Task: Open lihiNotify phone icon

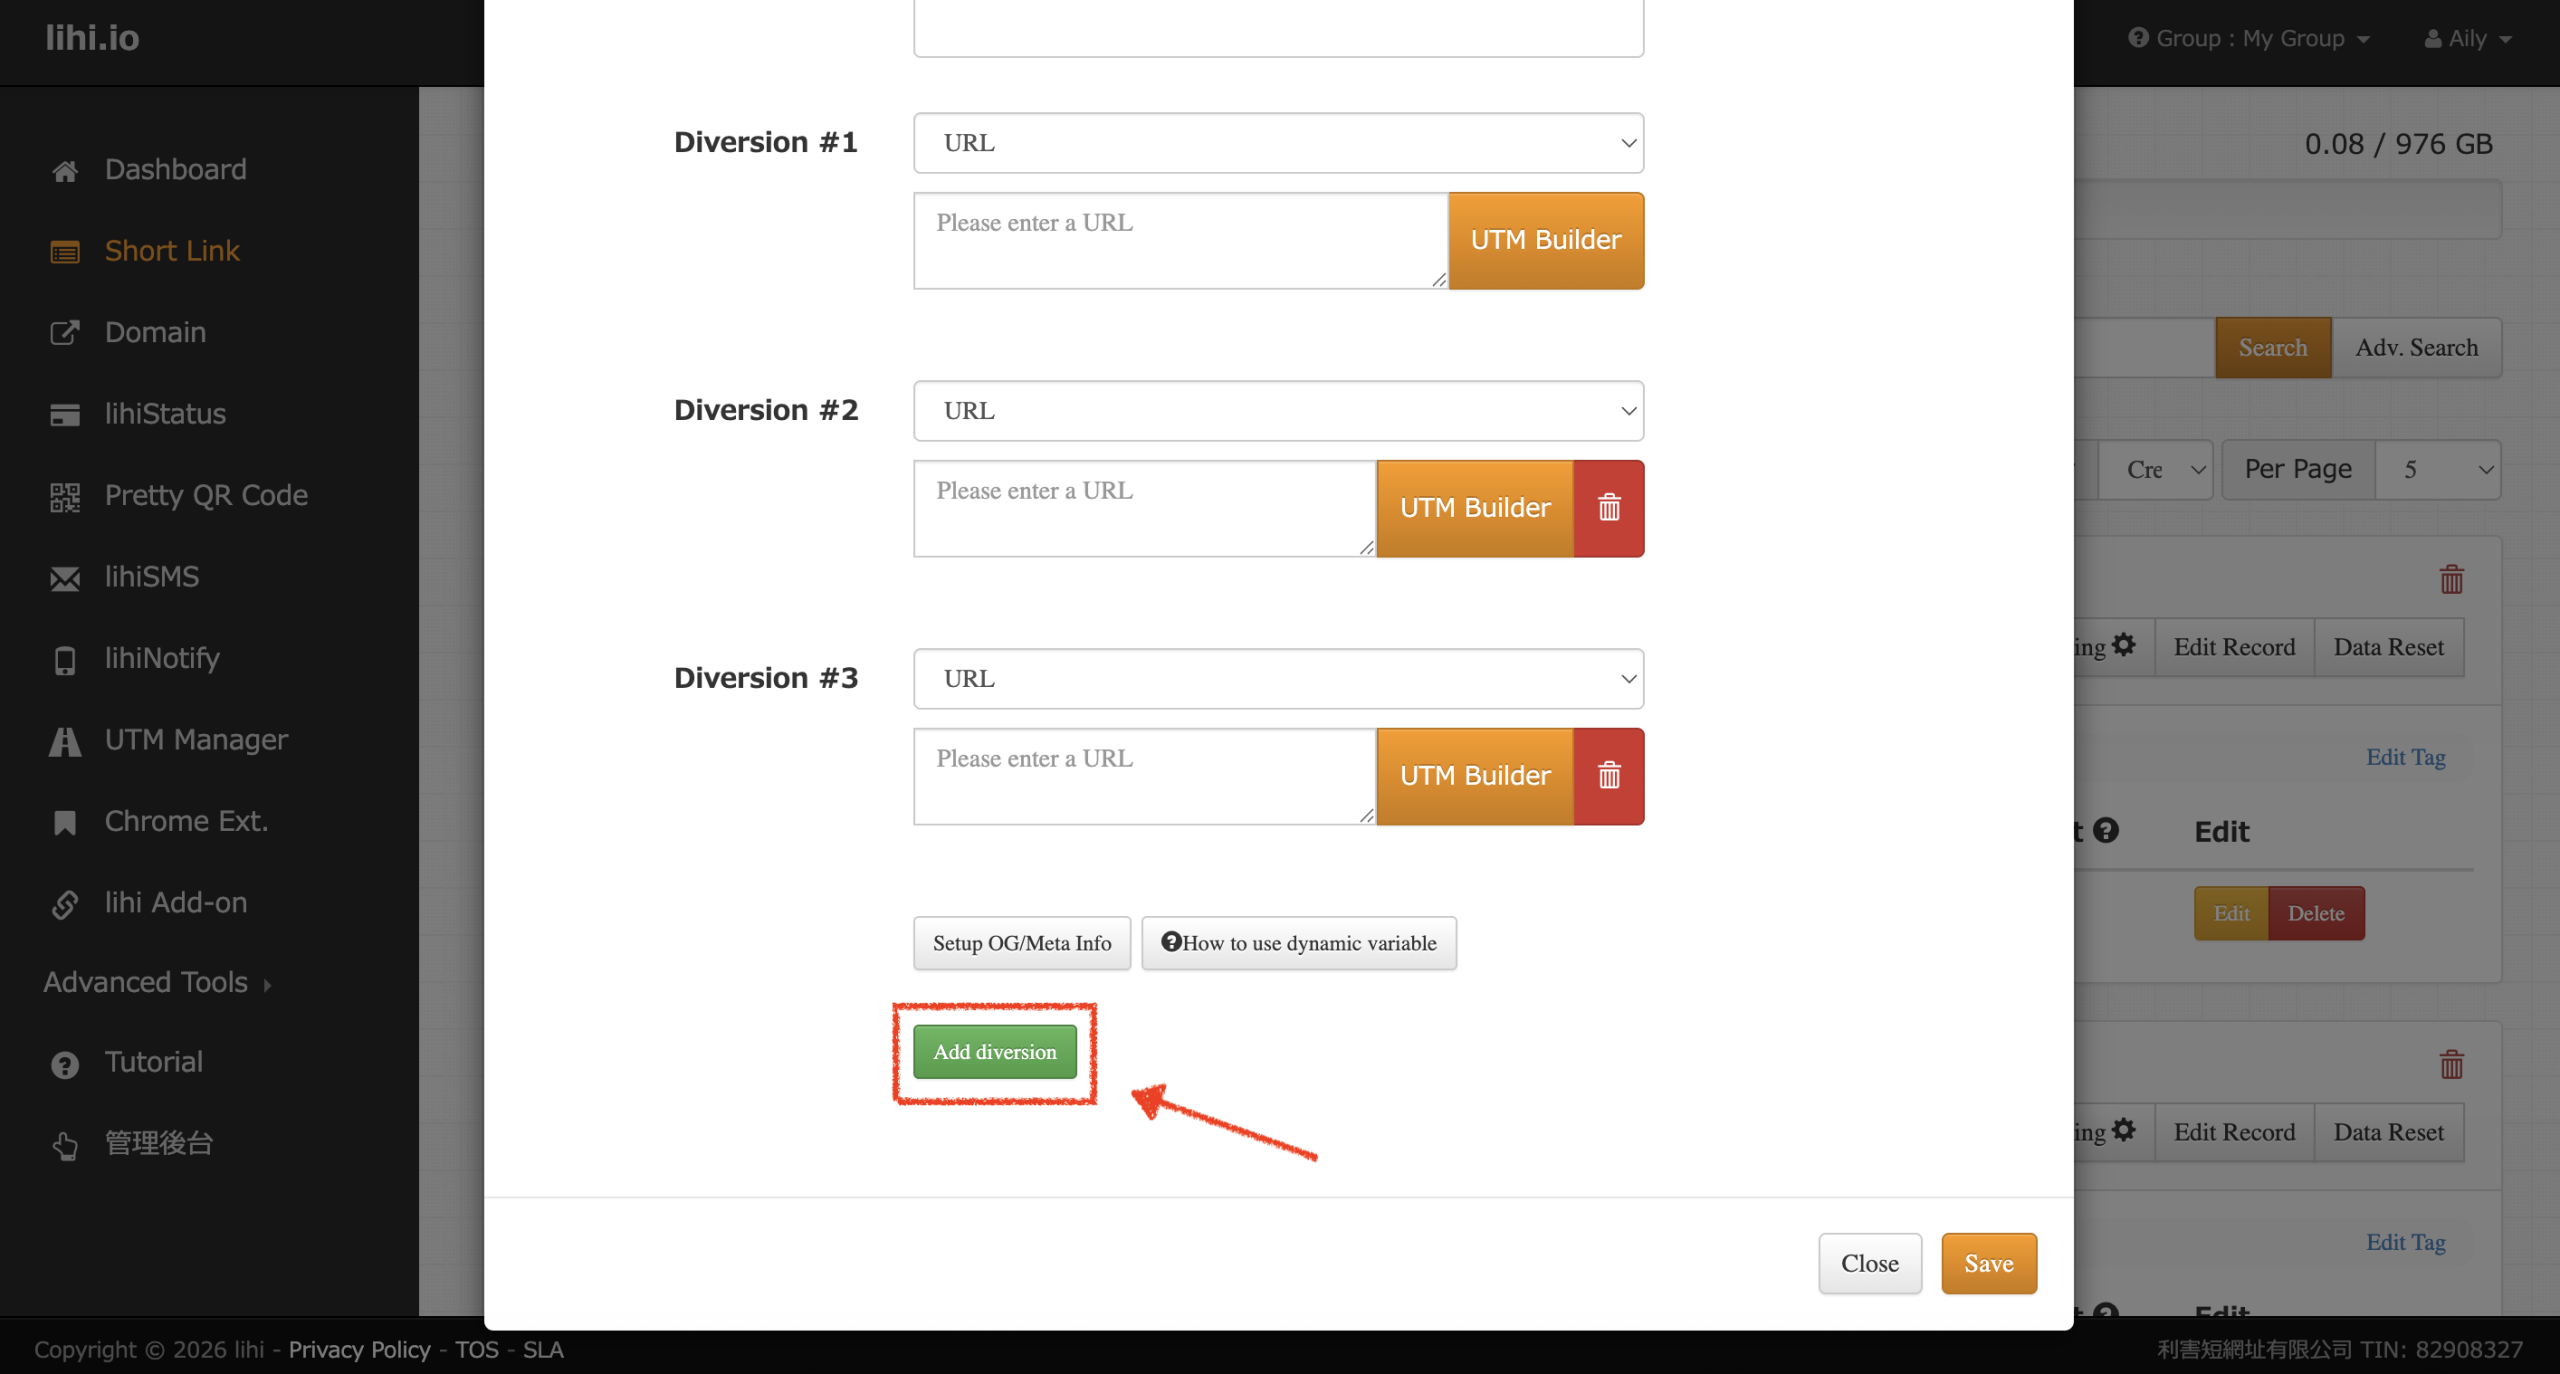Action: coord(65,660)
